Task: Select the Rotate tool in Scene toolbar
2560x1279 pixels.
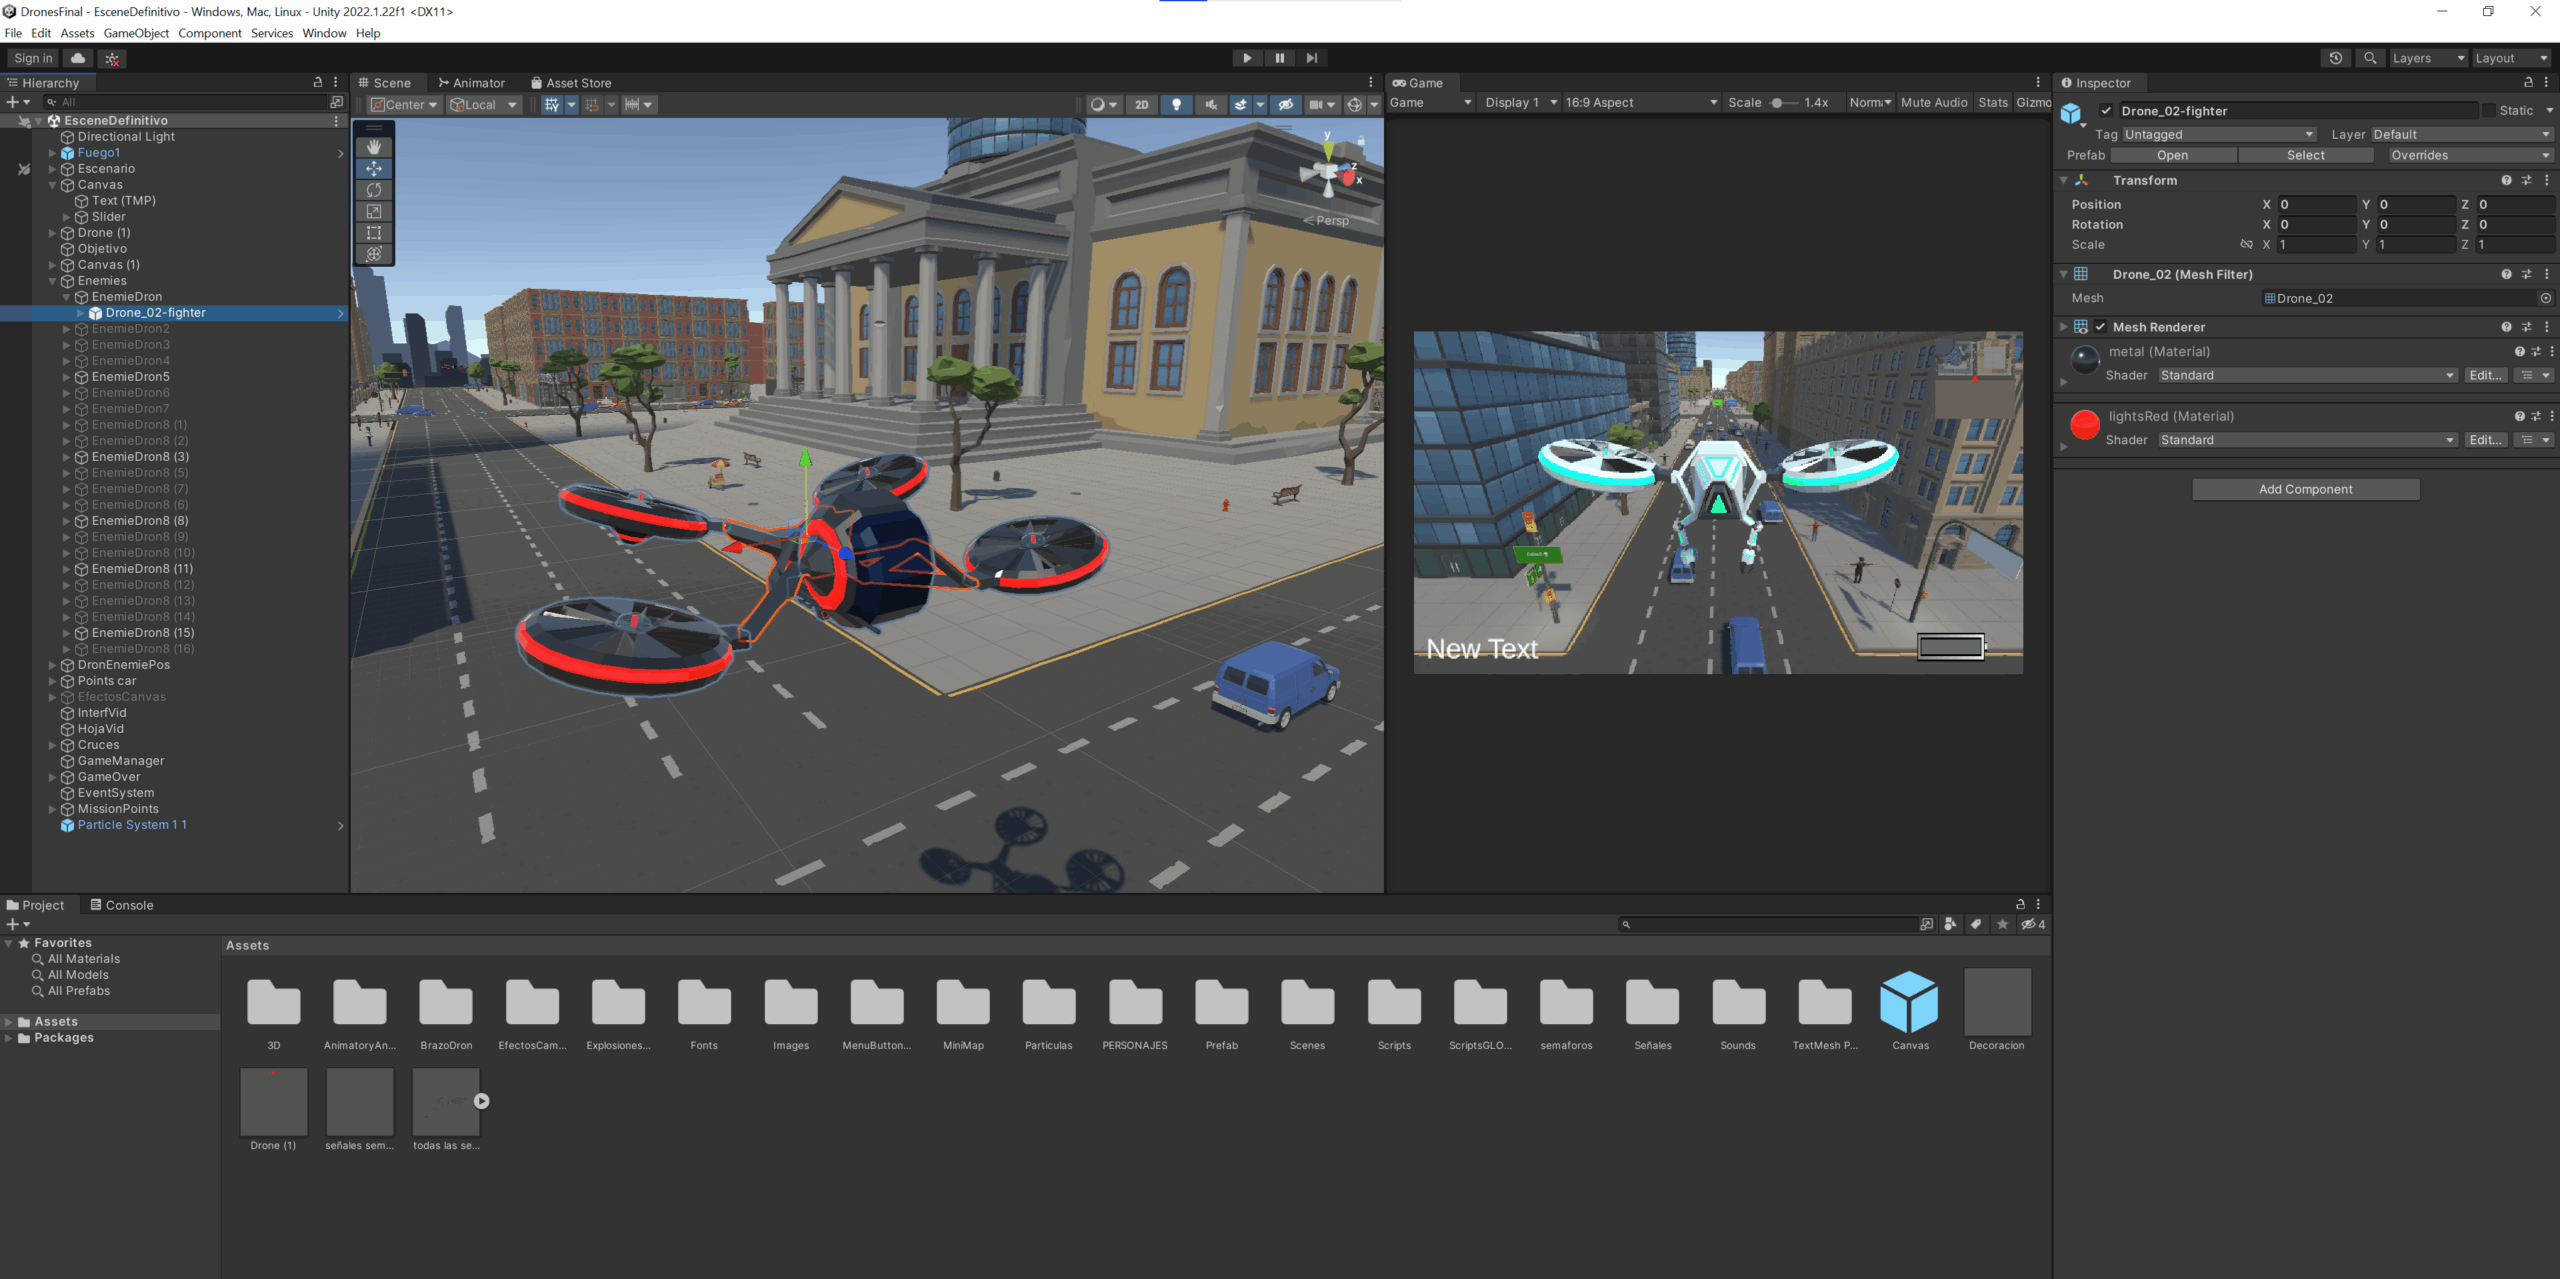Action: click(x=374, y=190)
